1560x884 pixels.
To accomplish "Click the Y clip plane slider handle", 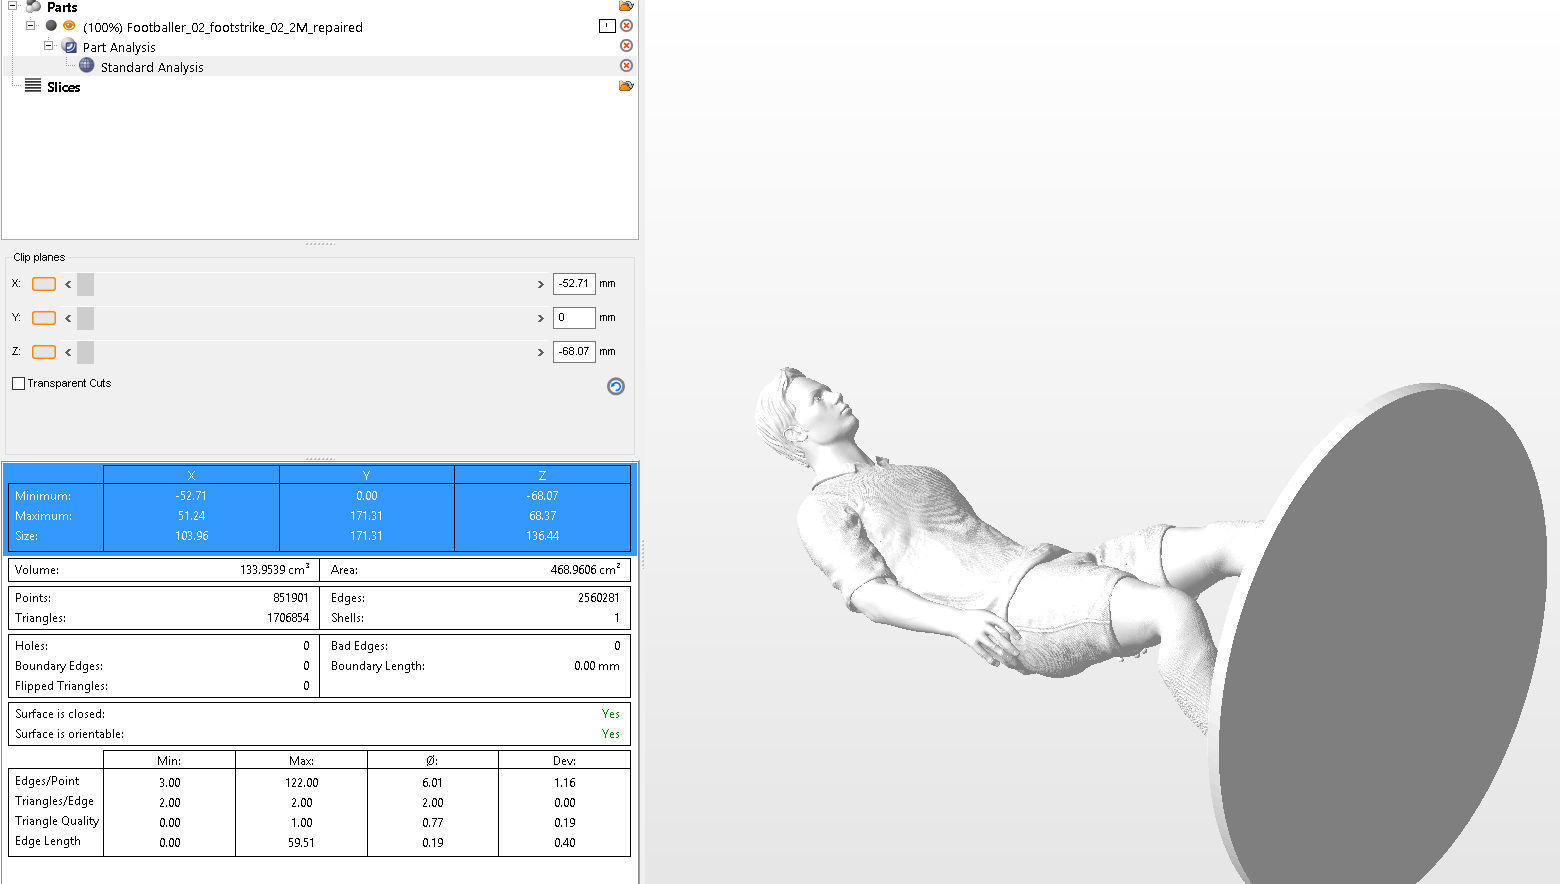I will tap(86, 319).
